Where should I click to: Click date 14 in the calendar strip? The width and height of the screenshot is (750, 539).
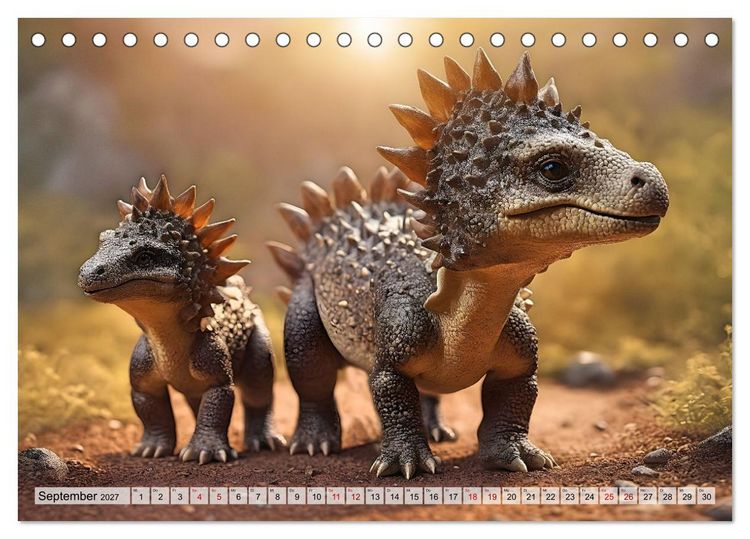coord(395,496)
